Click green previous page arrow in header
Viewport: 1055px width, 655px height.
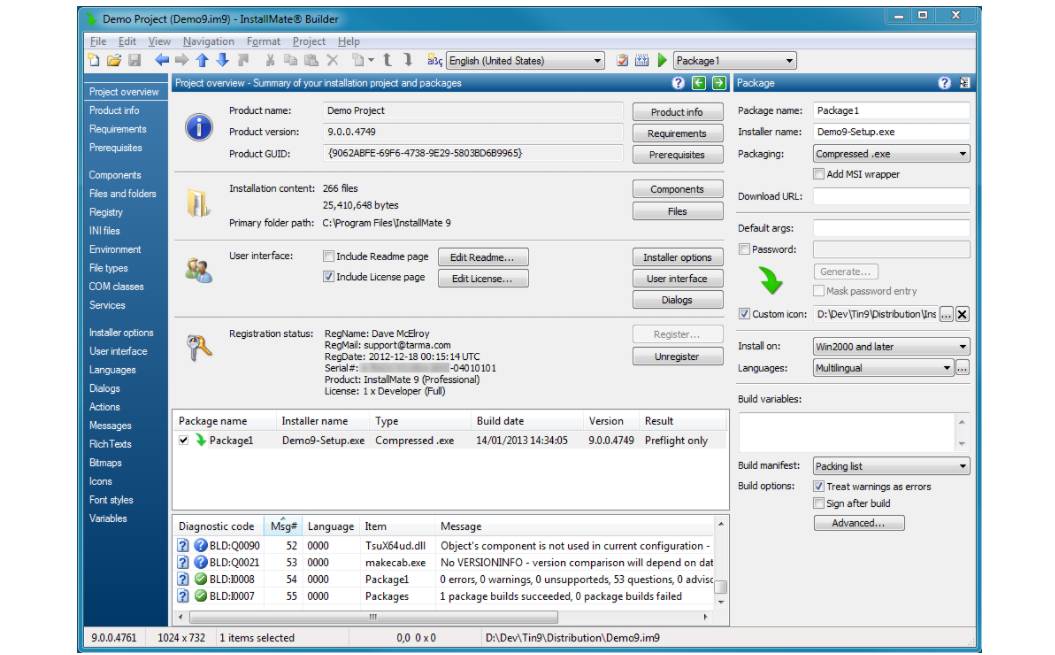point(699,83)
